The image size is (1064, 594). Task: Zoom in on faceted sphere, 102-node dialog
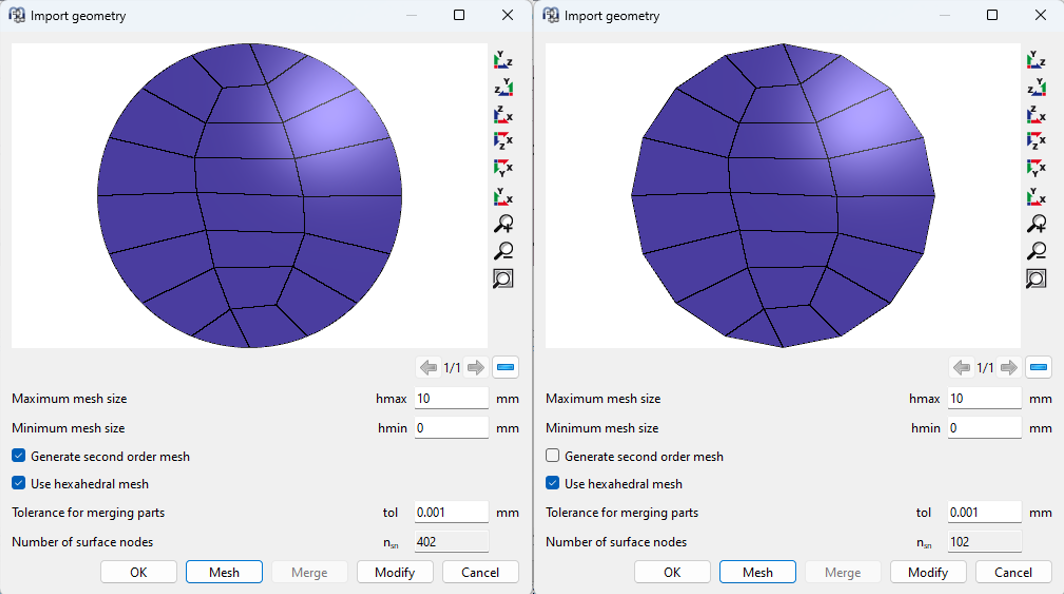pos(1036,223)
